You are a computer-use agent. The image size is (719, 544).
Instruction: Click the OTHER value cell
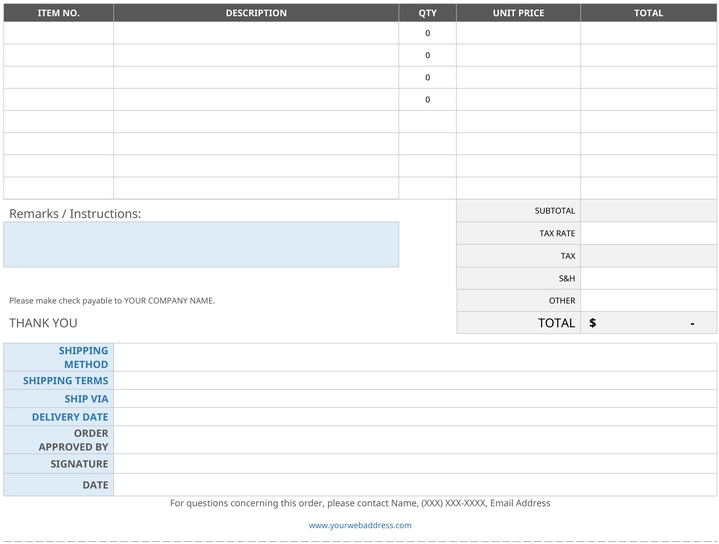pos(648,300)
